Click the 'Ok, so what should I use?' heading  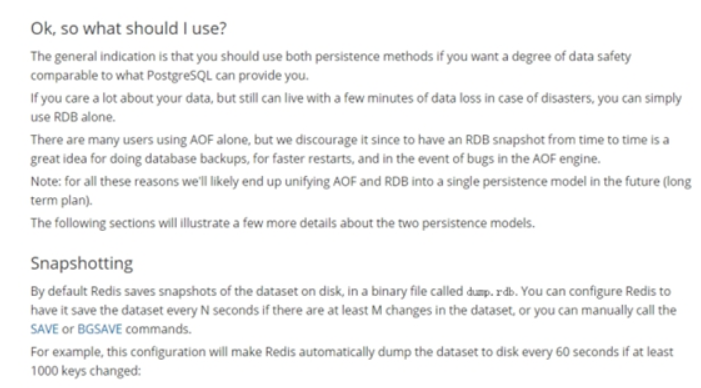click(x=129, y=29)
